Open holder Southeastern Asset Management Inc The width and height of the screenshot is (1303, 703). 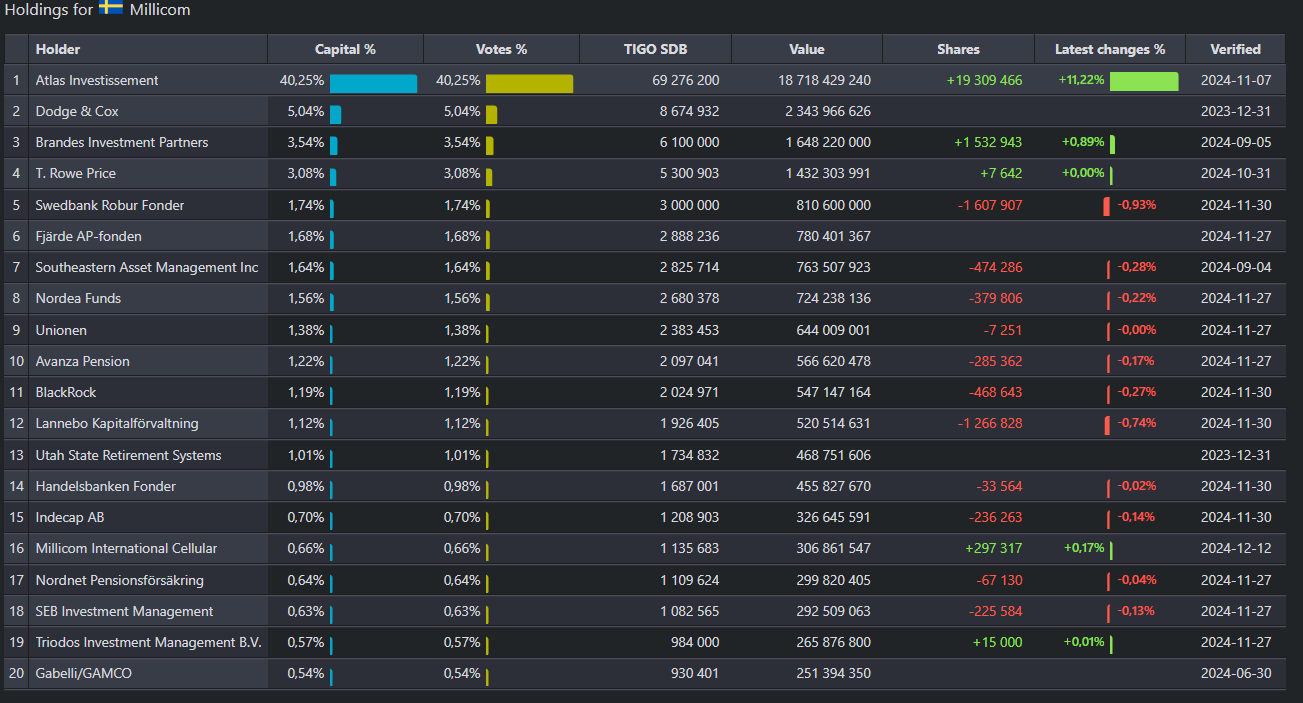[x=147, y=267]
